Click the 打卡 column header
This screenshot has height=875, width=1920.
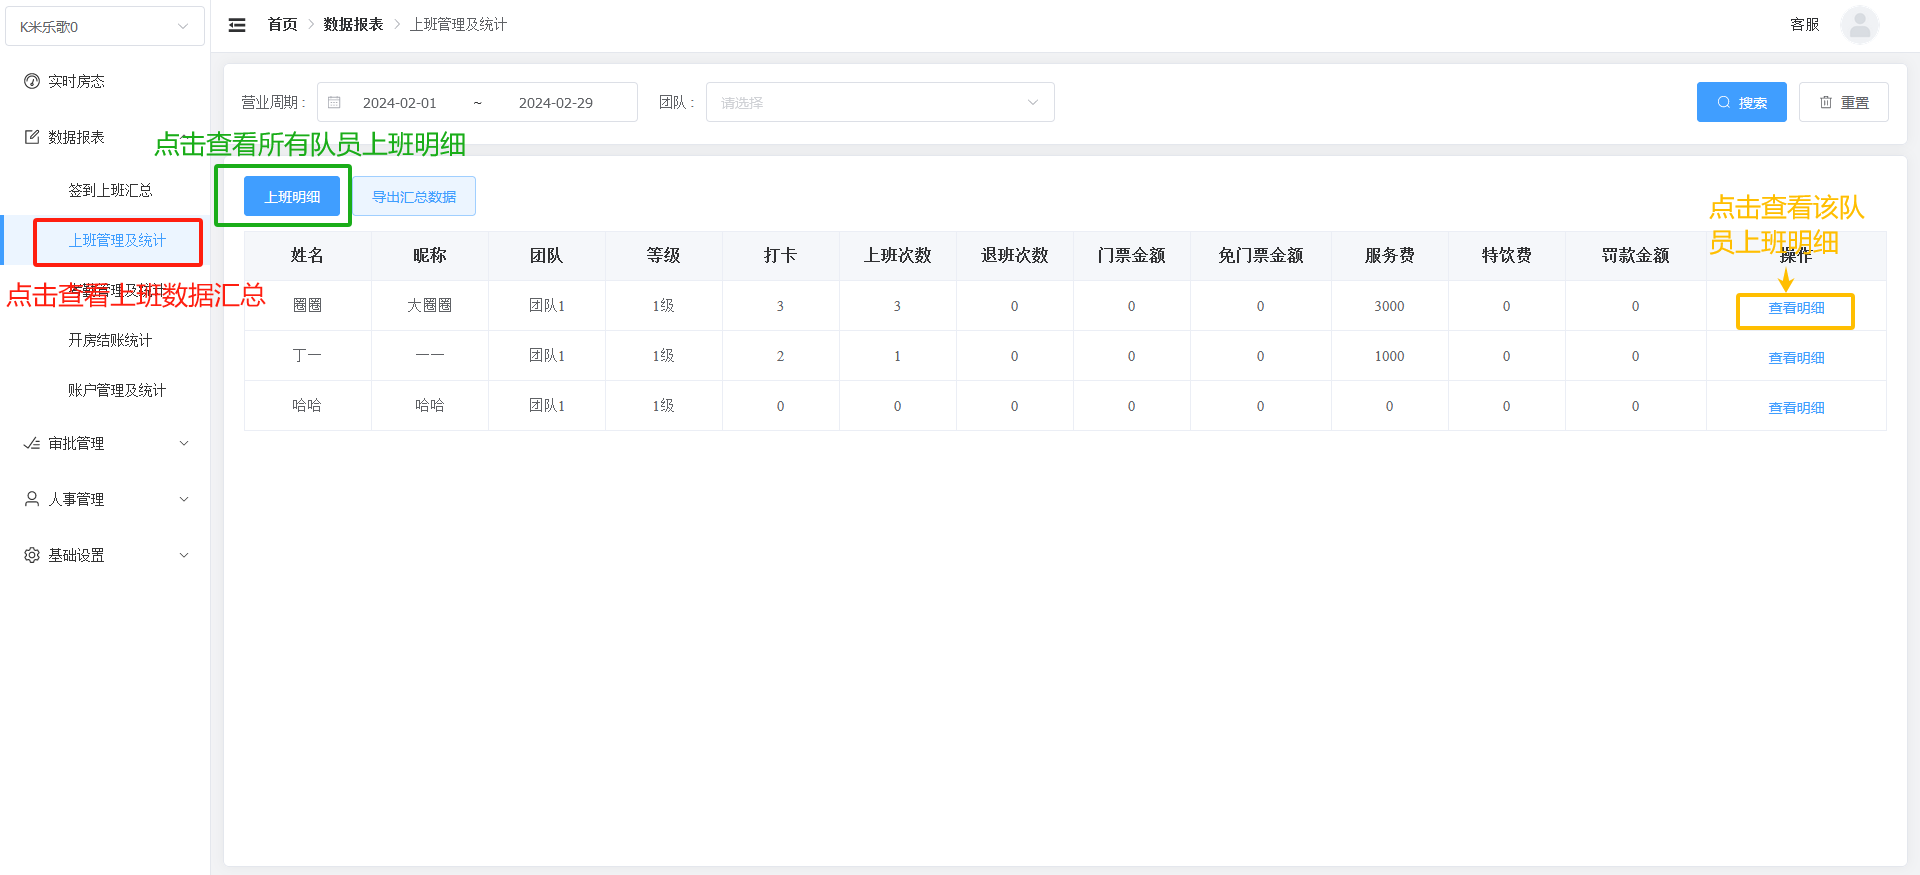click(780, 256)
